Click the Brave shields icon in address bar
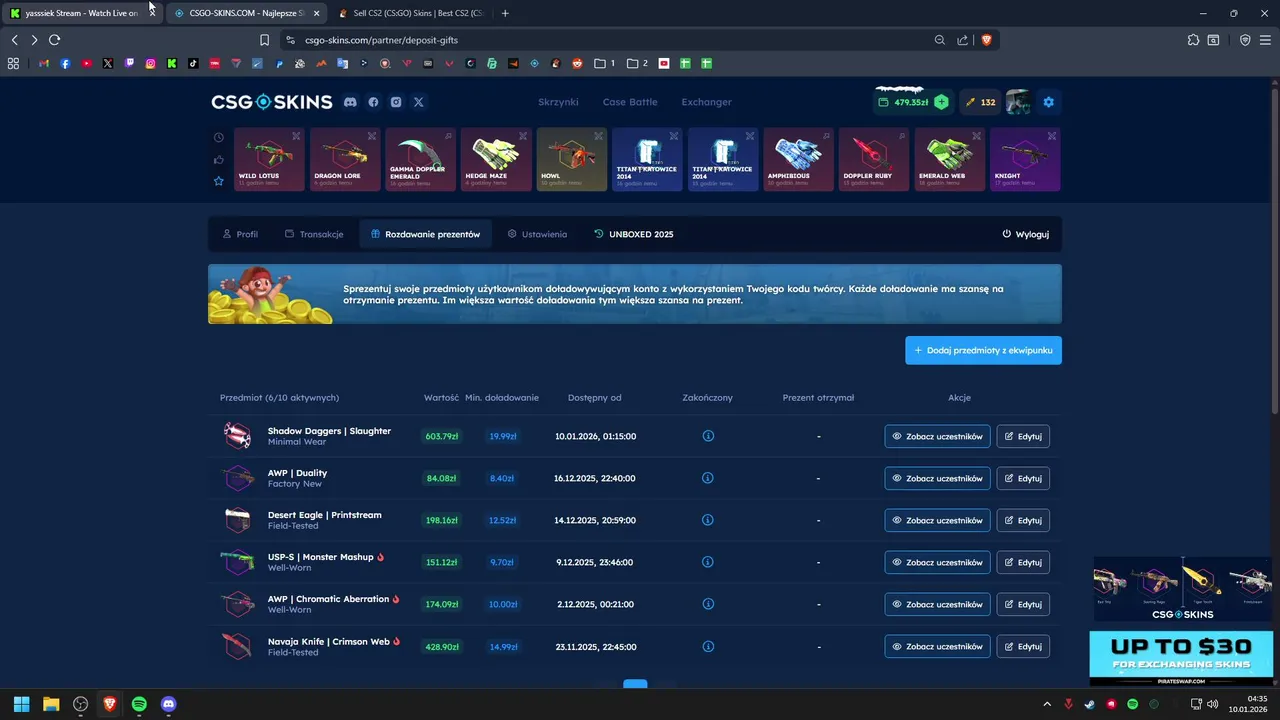The width and height of the screenshot is (1280, 720). [x=986, y=40]
